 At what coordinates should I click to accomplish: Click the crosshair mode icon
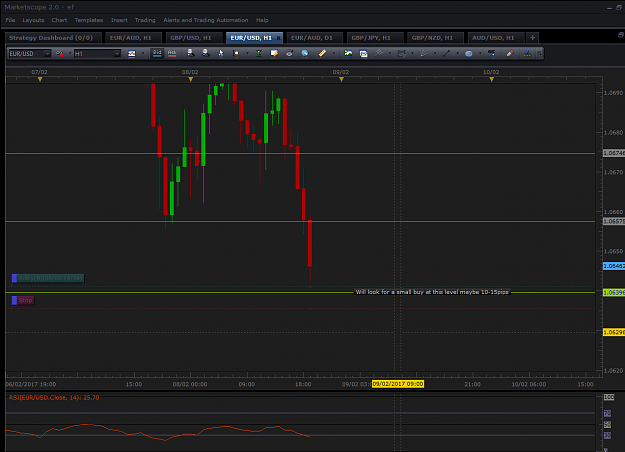pyautogui.click(x=236, y=53)
